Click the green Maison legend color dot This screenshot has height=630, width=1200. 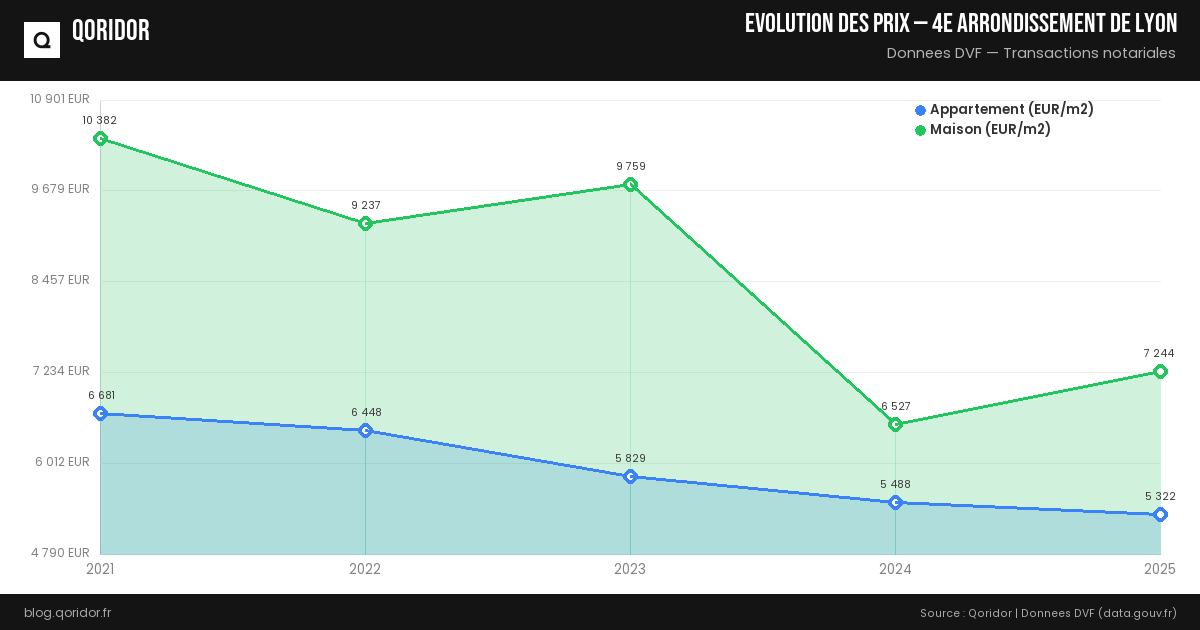(920, 130)
